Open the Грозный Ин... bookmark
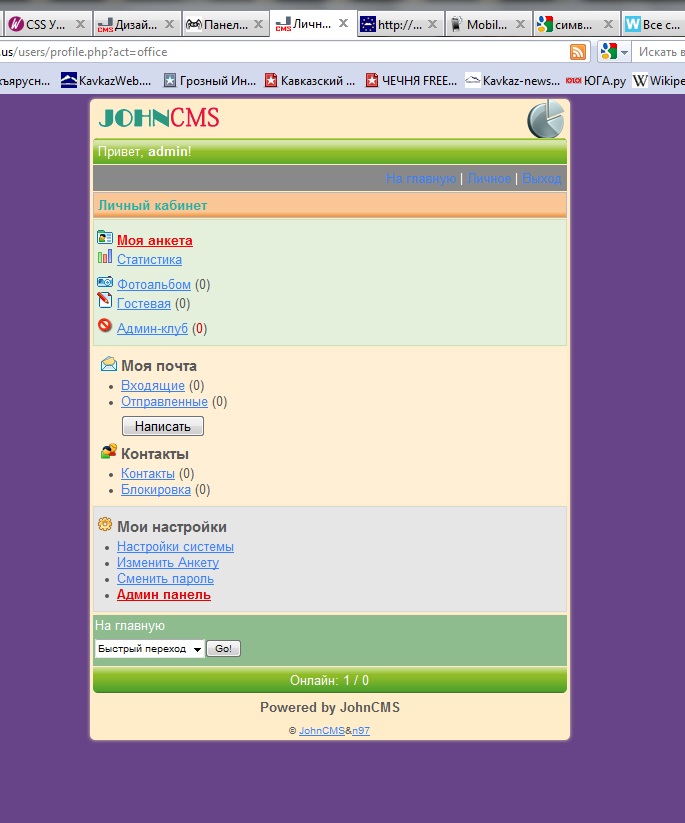This screenshot has height=823, width=685. point(210,80)
